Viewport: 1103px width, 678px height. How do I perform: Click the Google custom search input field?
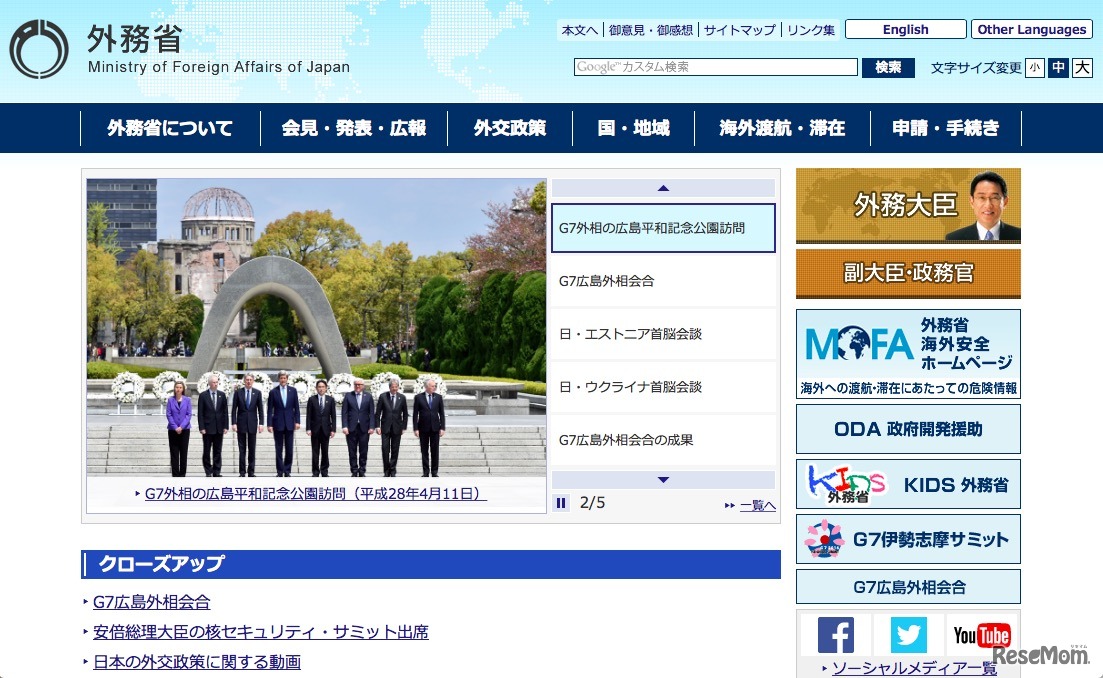click(x=715, y=67)
